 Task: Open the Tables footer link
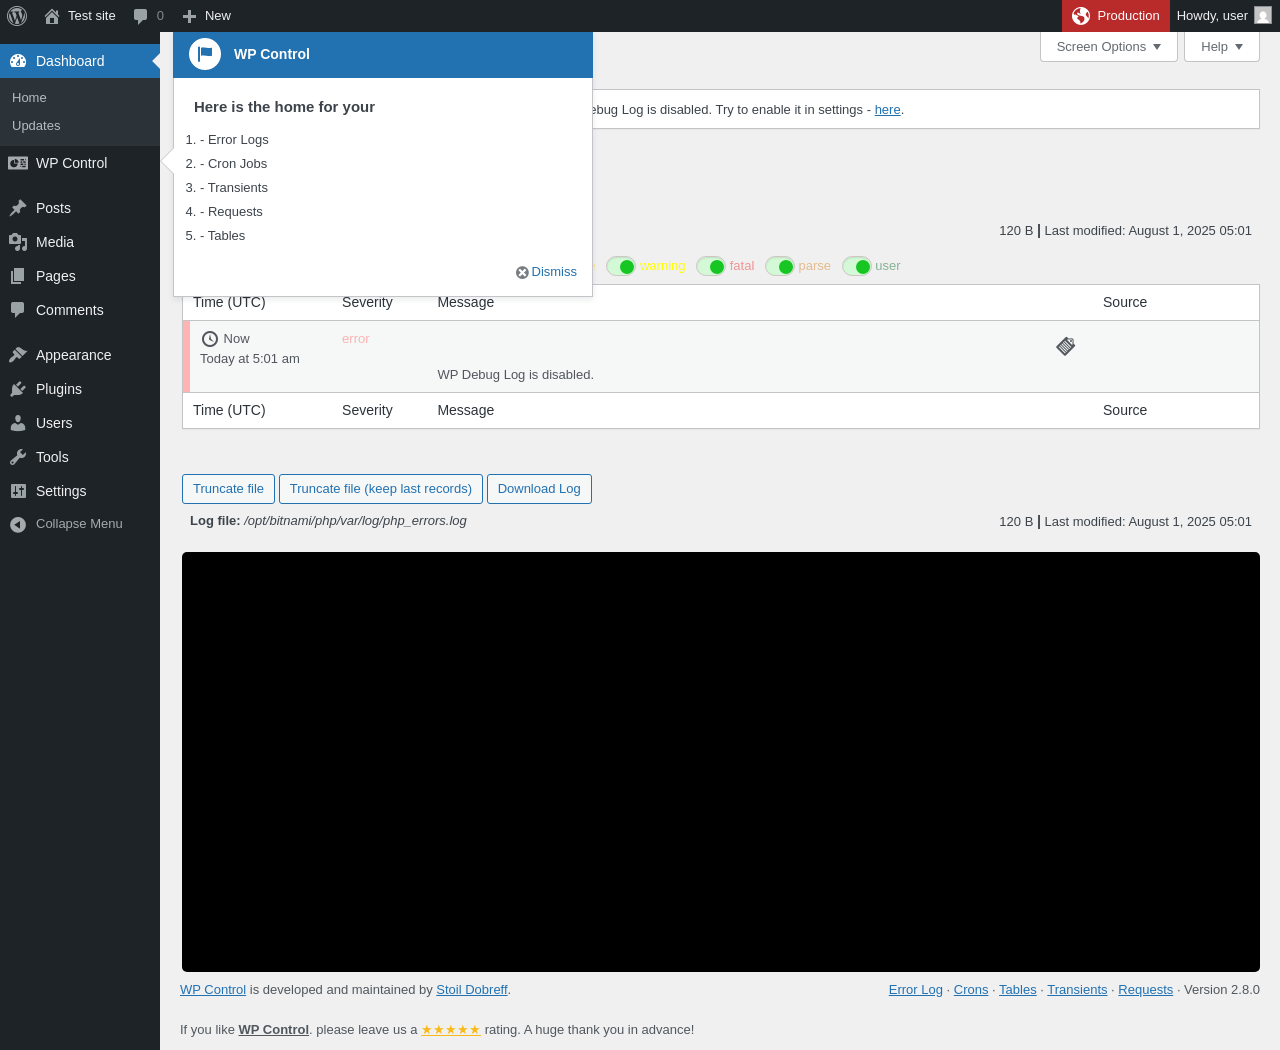(1018, 990)
